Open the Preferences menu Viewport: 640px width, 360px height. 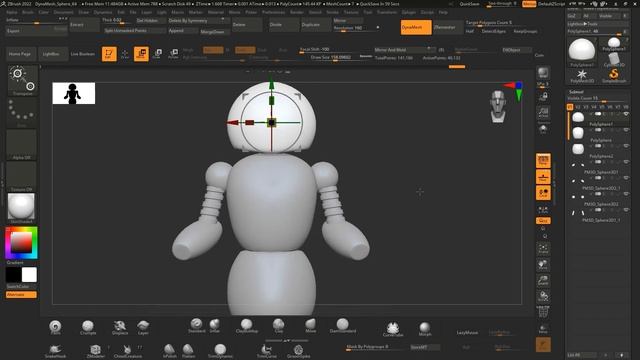[273, 12]
